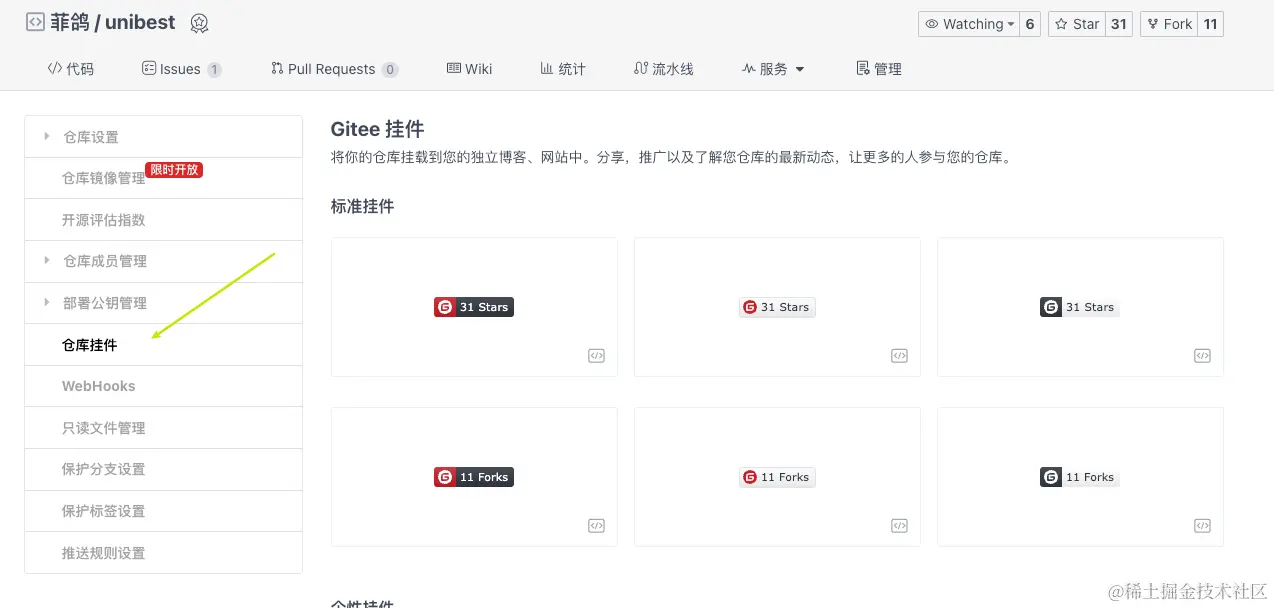Click the red Gitee 11 Forks badge
The width and height of the screenshot is (1274, 608).
(x=474, y=477)
